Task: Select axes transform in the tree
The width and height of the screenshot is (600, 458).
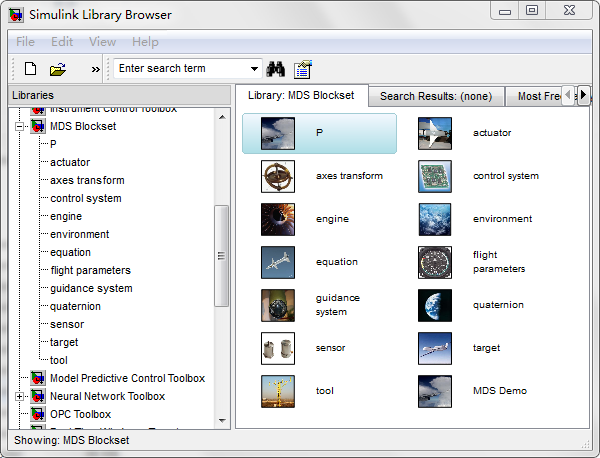Action: (87, 180)
